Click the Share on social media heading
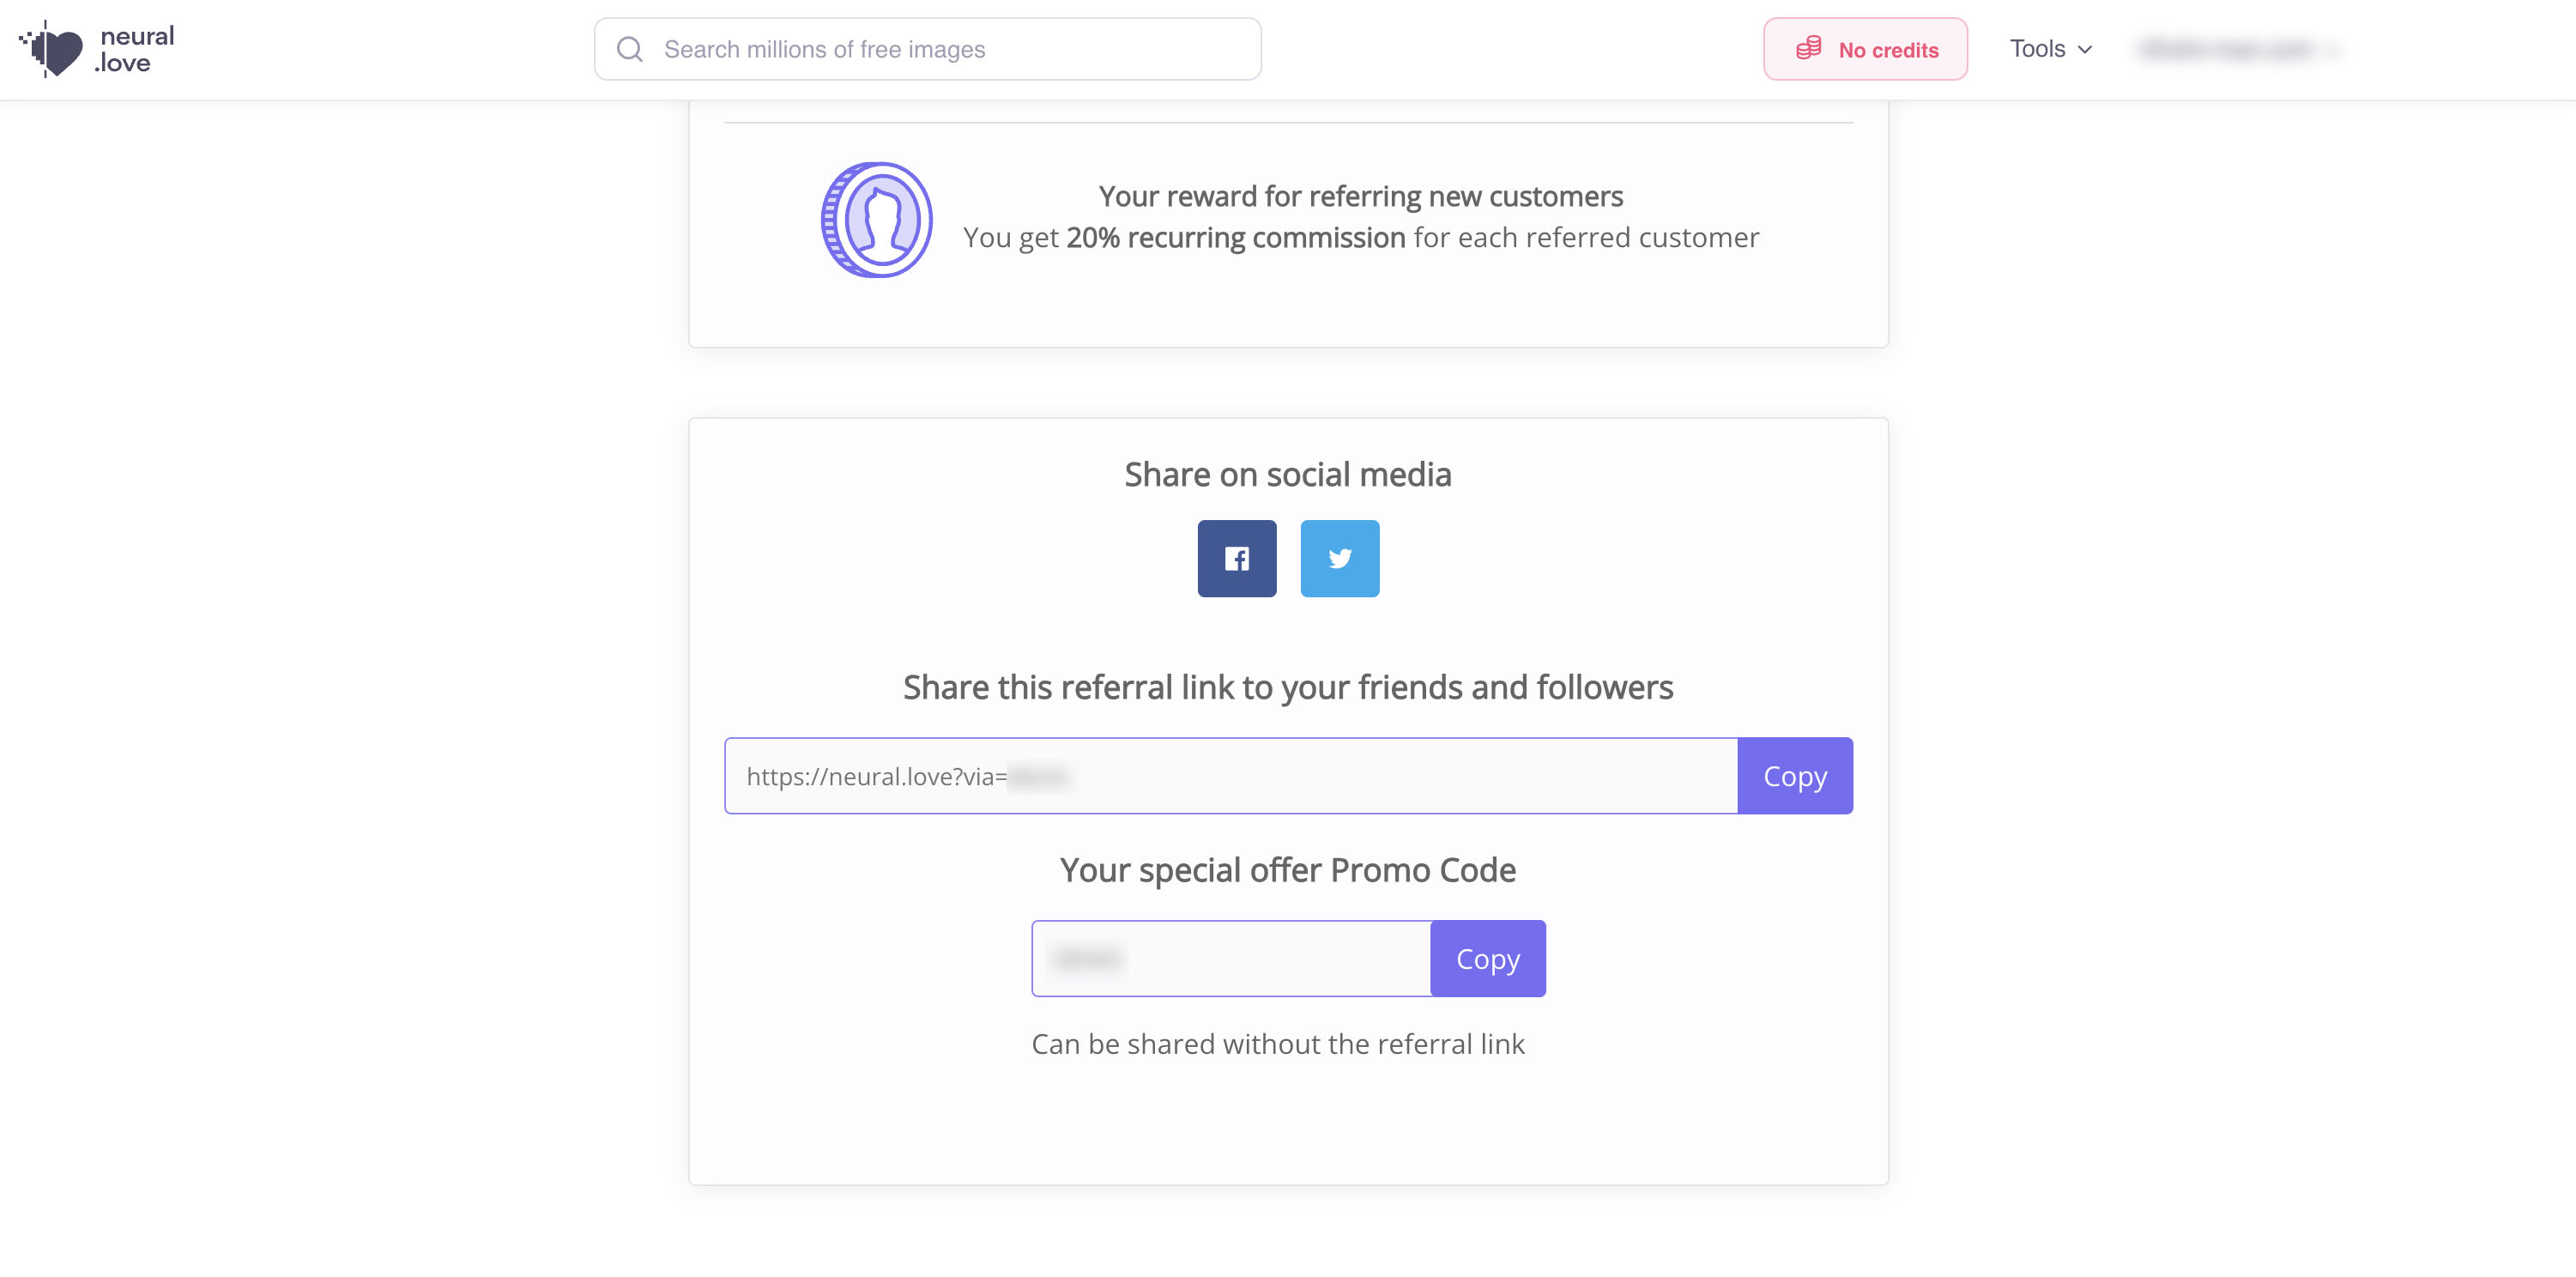This screenshot has height=1277, width=2576. (x=1288, y=474)
